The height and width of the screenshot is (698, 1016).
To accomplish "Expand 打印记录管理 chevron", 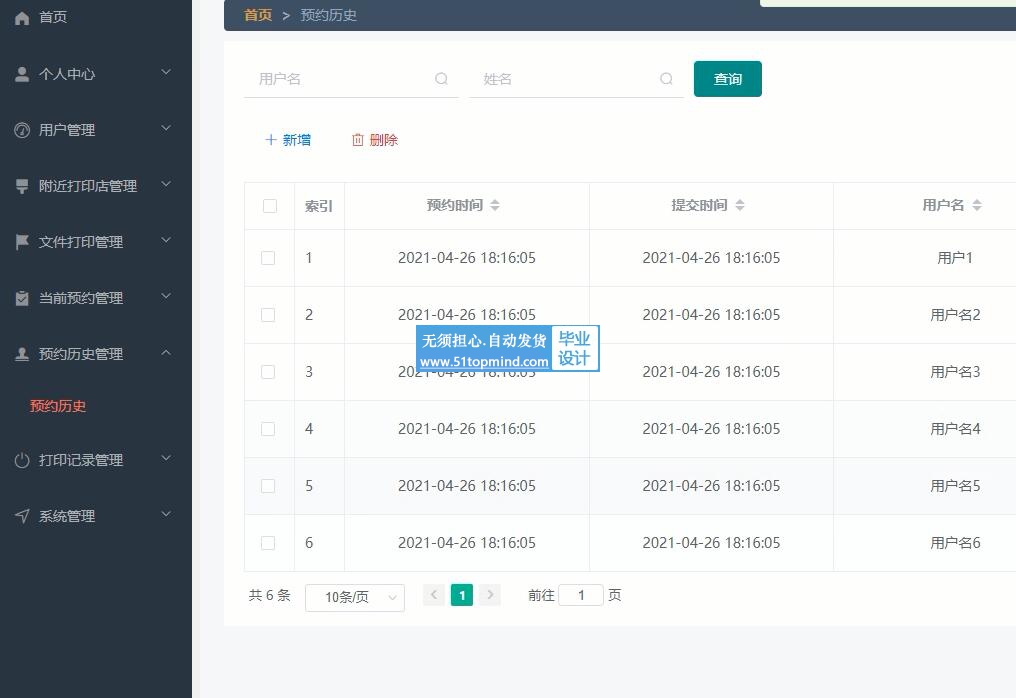I will point(166,458).
